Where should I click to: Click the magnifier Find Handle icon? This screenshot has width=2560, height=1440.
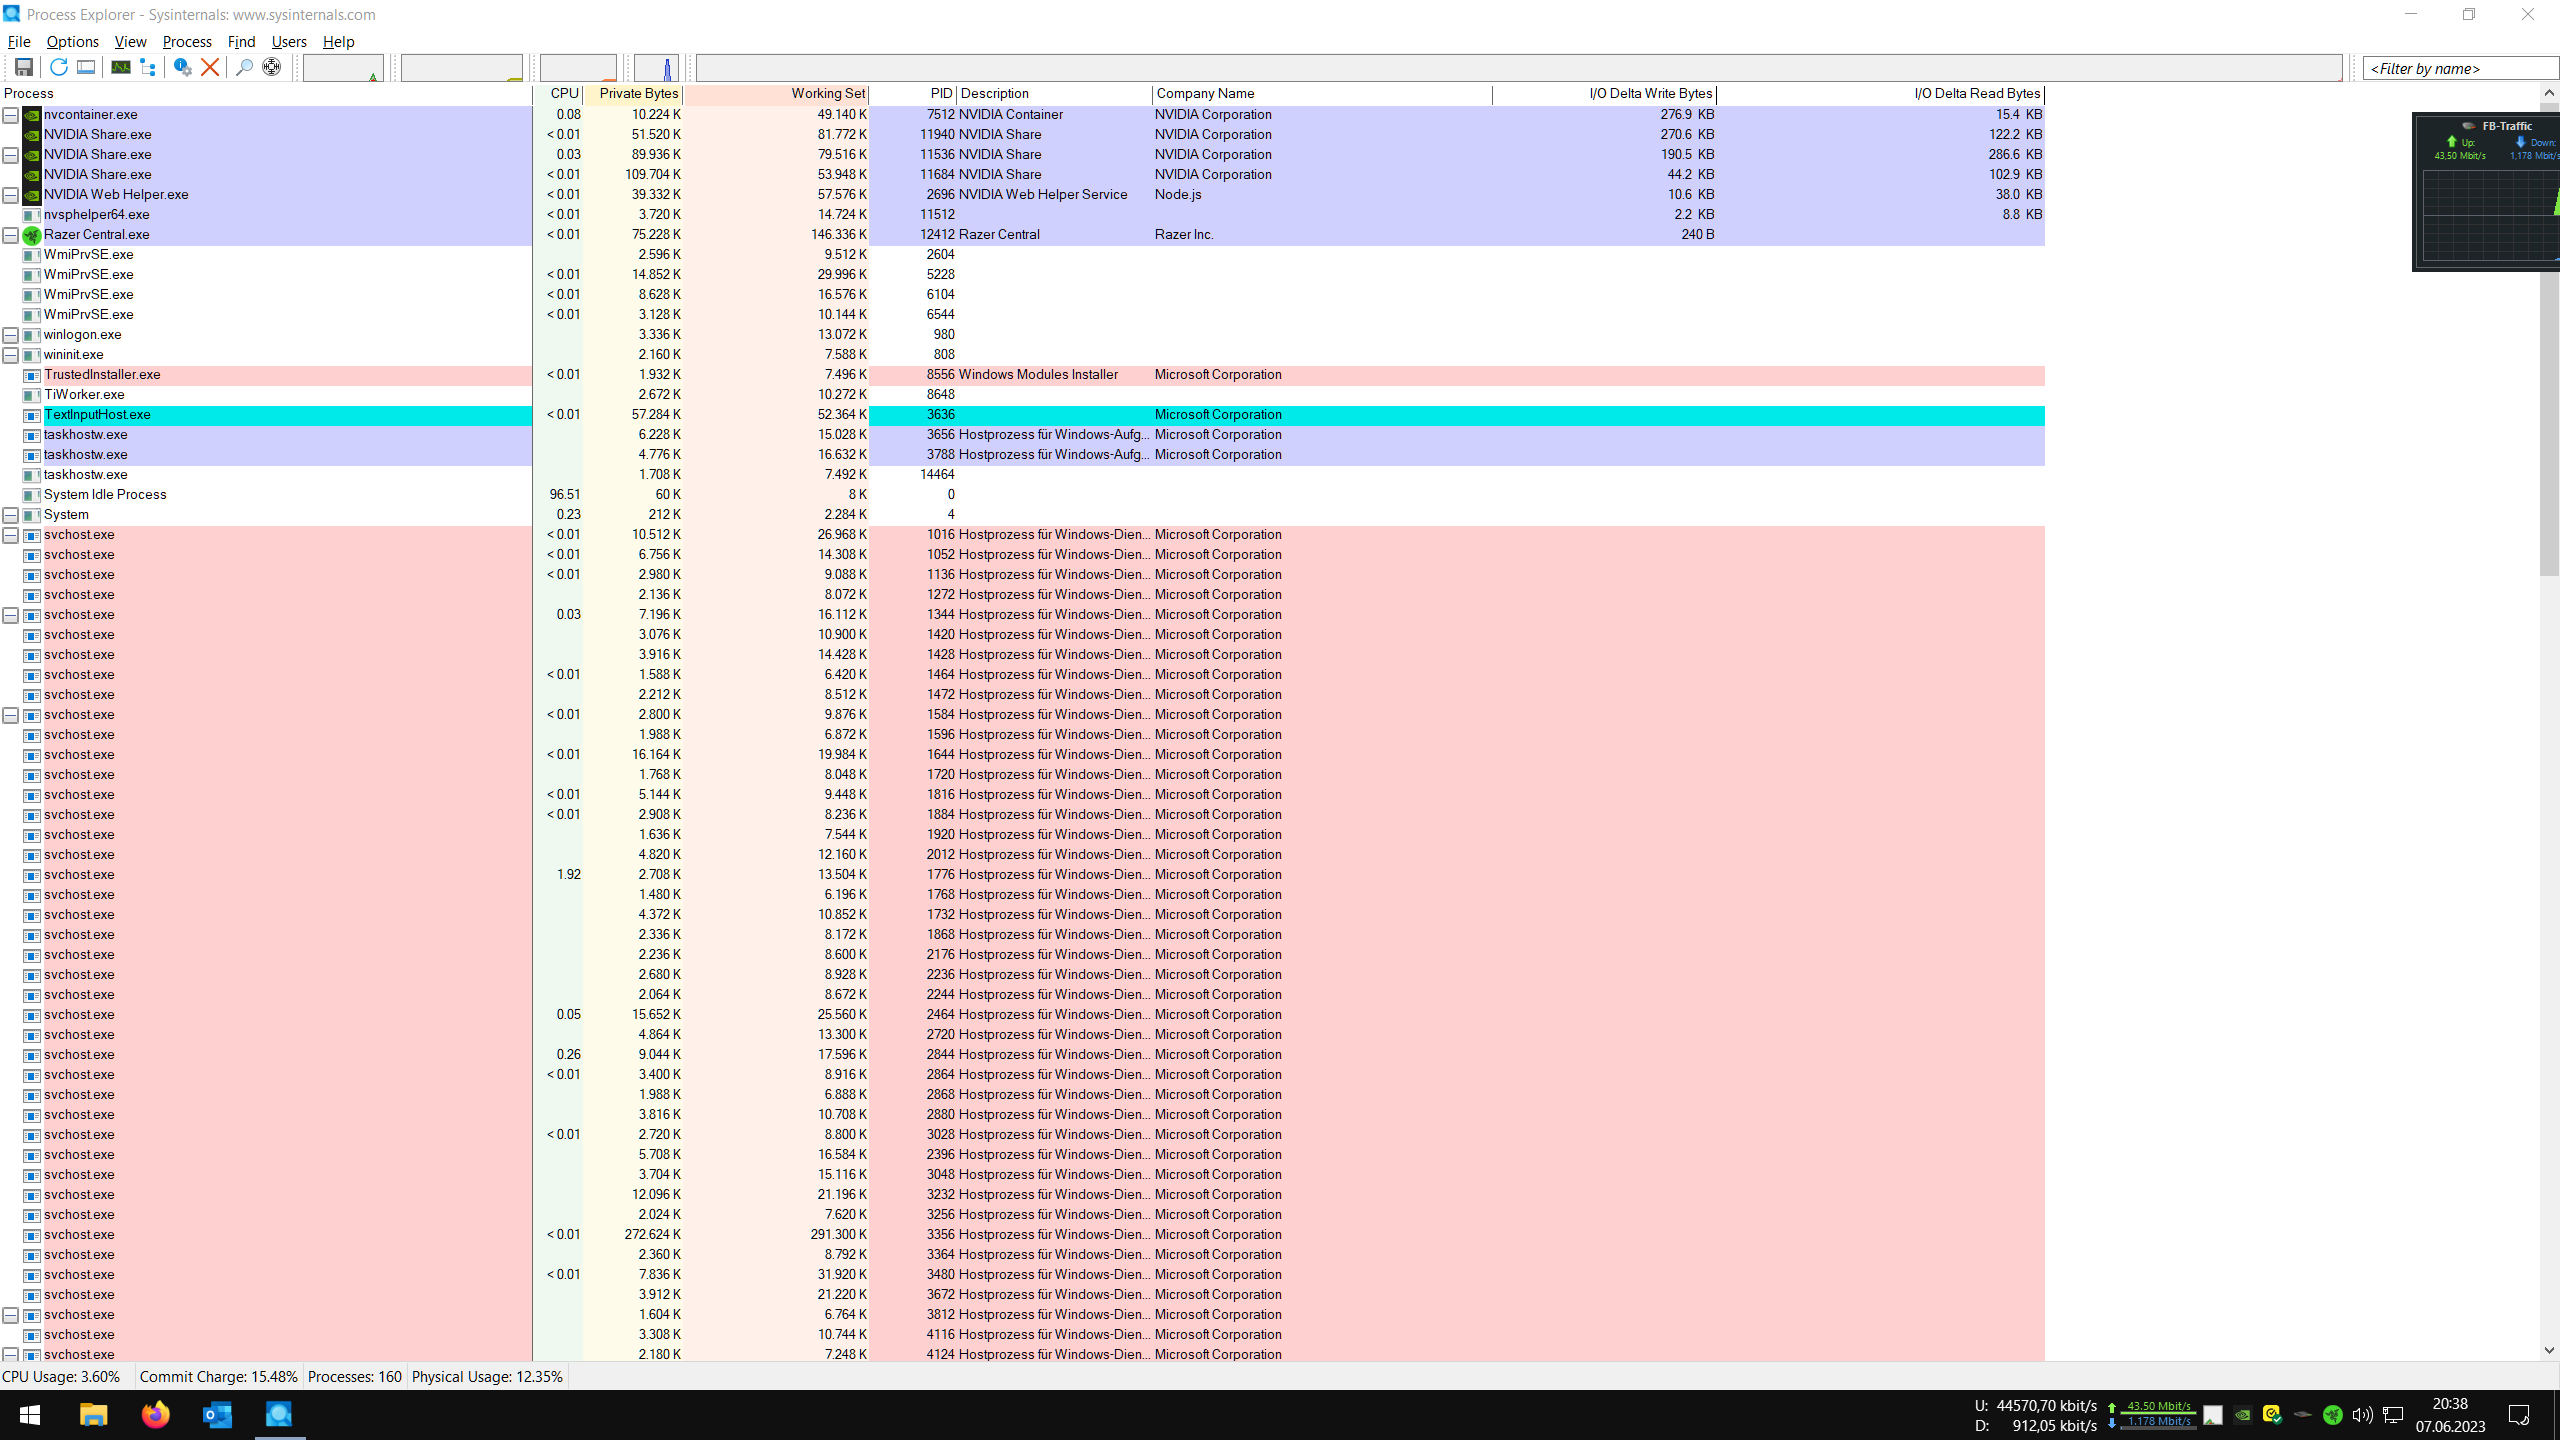pyautogui.click(x=243, y=67)
